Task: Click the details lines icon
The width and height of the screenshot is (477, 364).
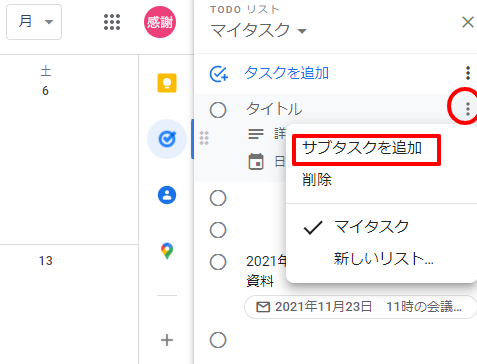Action: (256, 134)
